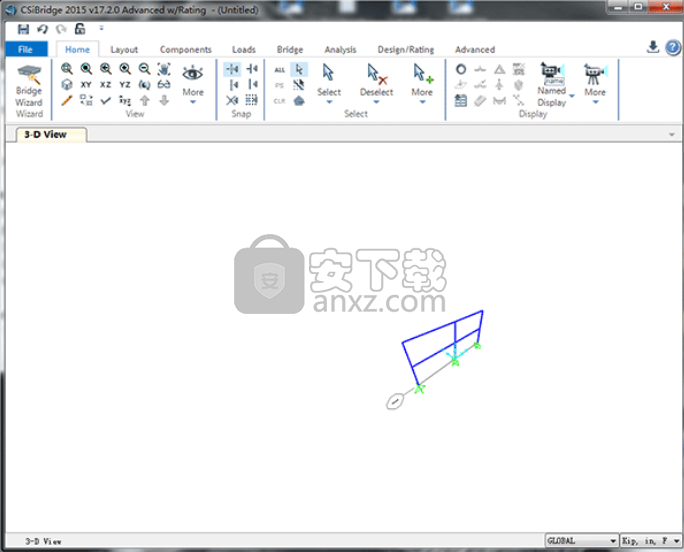The width and height of the screenshot is (684, 552).
Task: Activate the pointer selection mode icon
Action: click(x=299, y=69)
